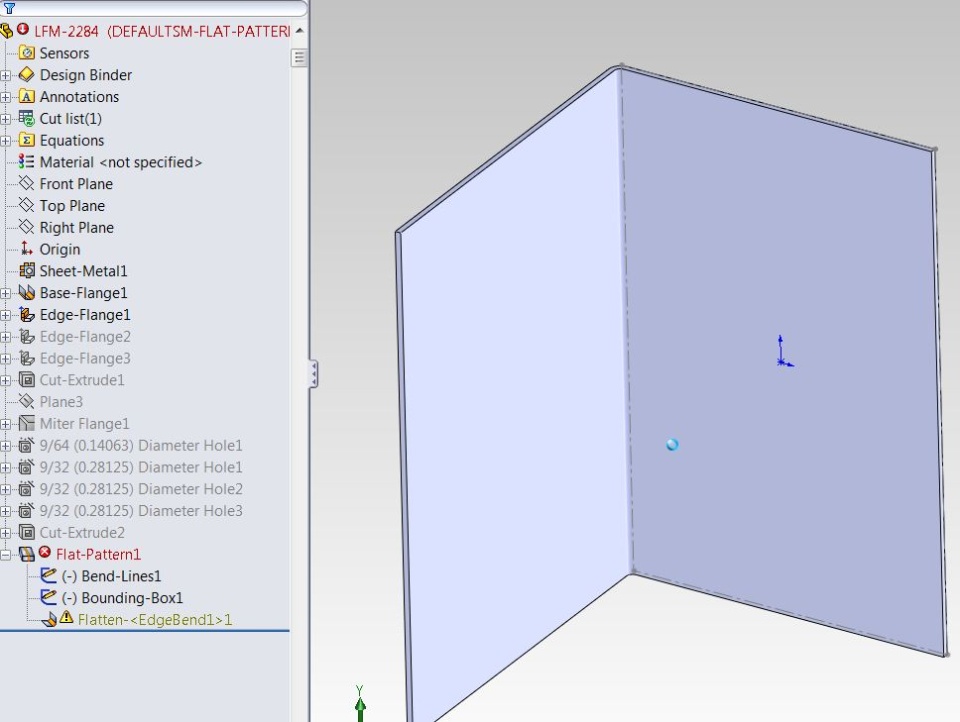Screen dimensions: 960x722
Task: Click the Material icon
Action: [26, 162]
